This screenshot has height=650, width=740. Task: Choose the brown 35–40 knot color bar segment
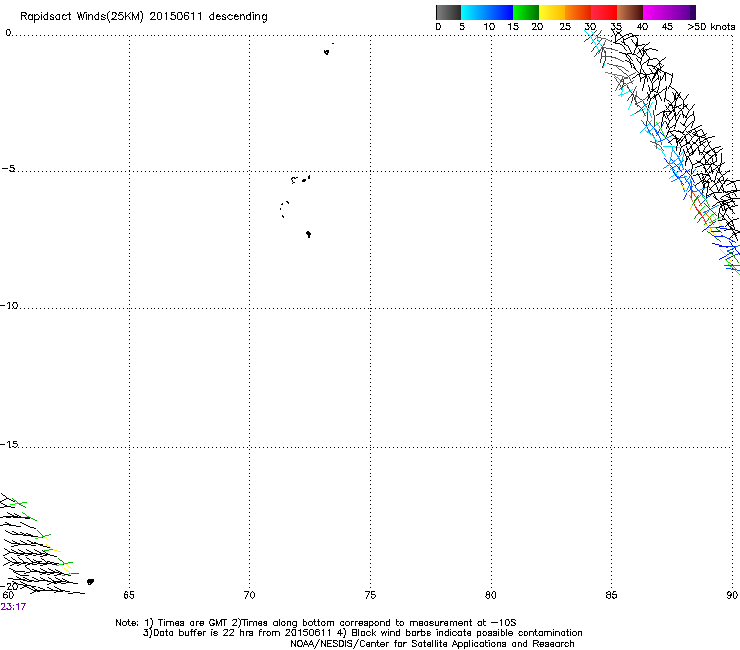[630, 12]
